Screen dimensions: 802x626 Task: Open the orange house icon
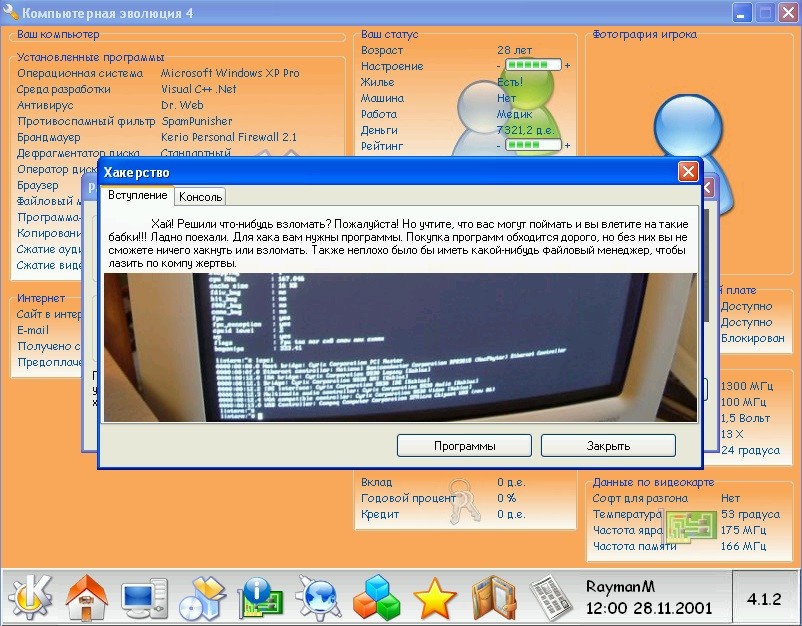click(x=87, y=597)
